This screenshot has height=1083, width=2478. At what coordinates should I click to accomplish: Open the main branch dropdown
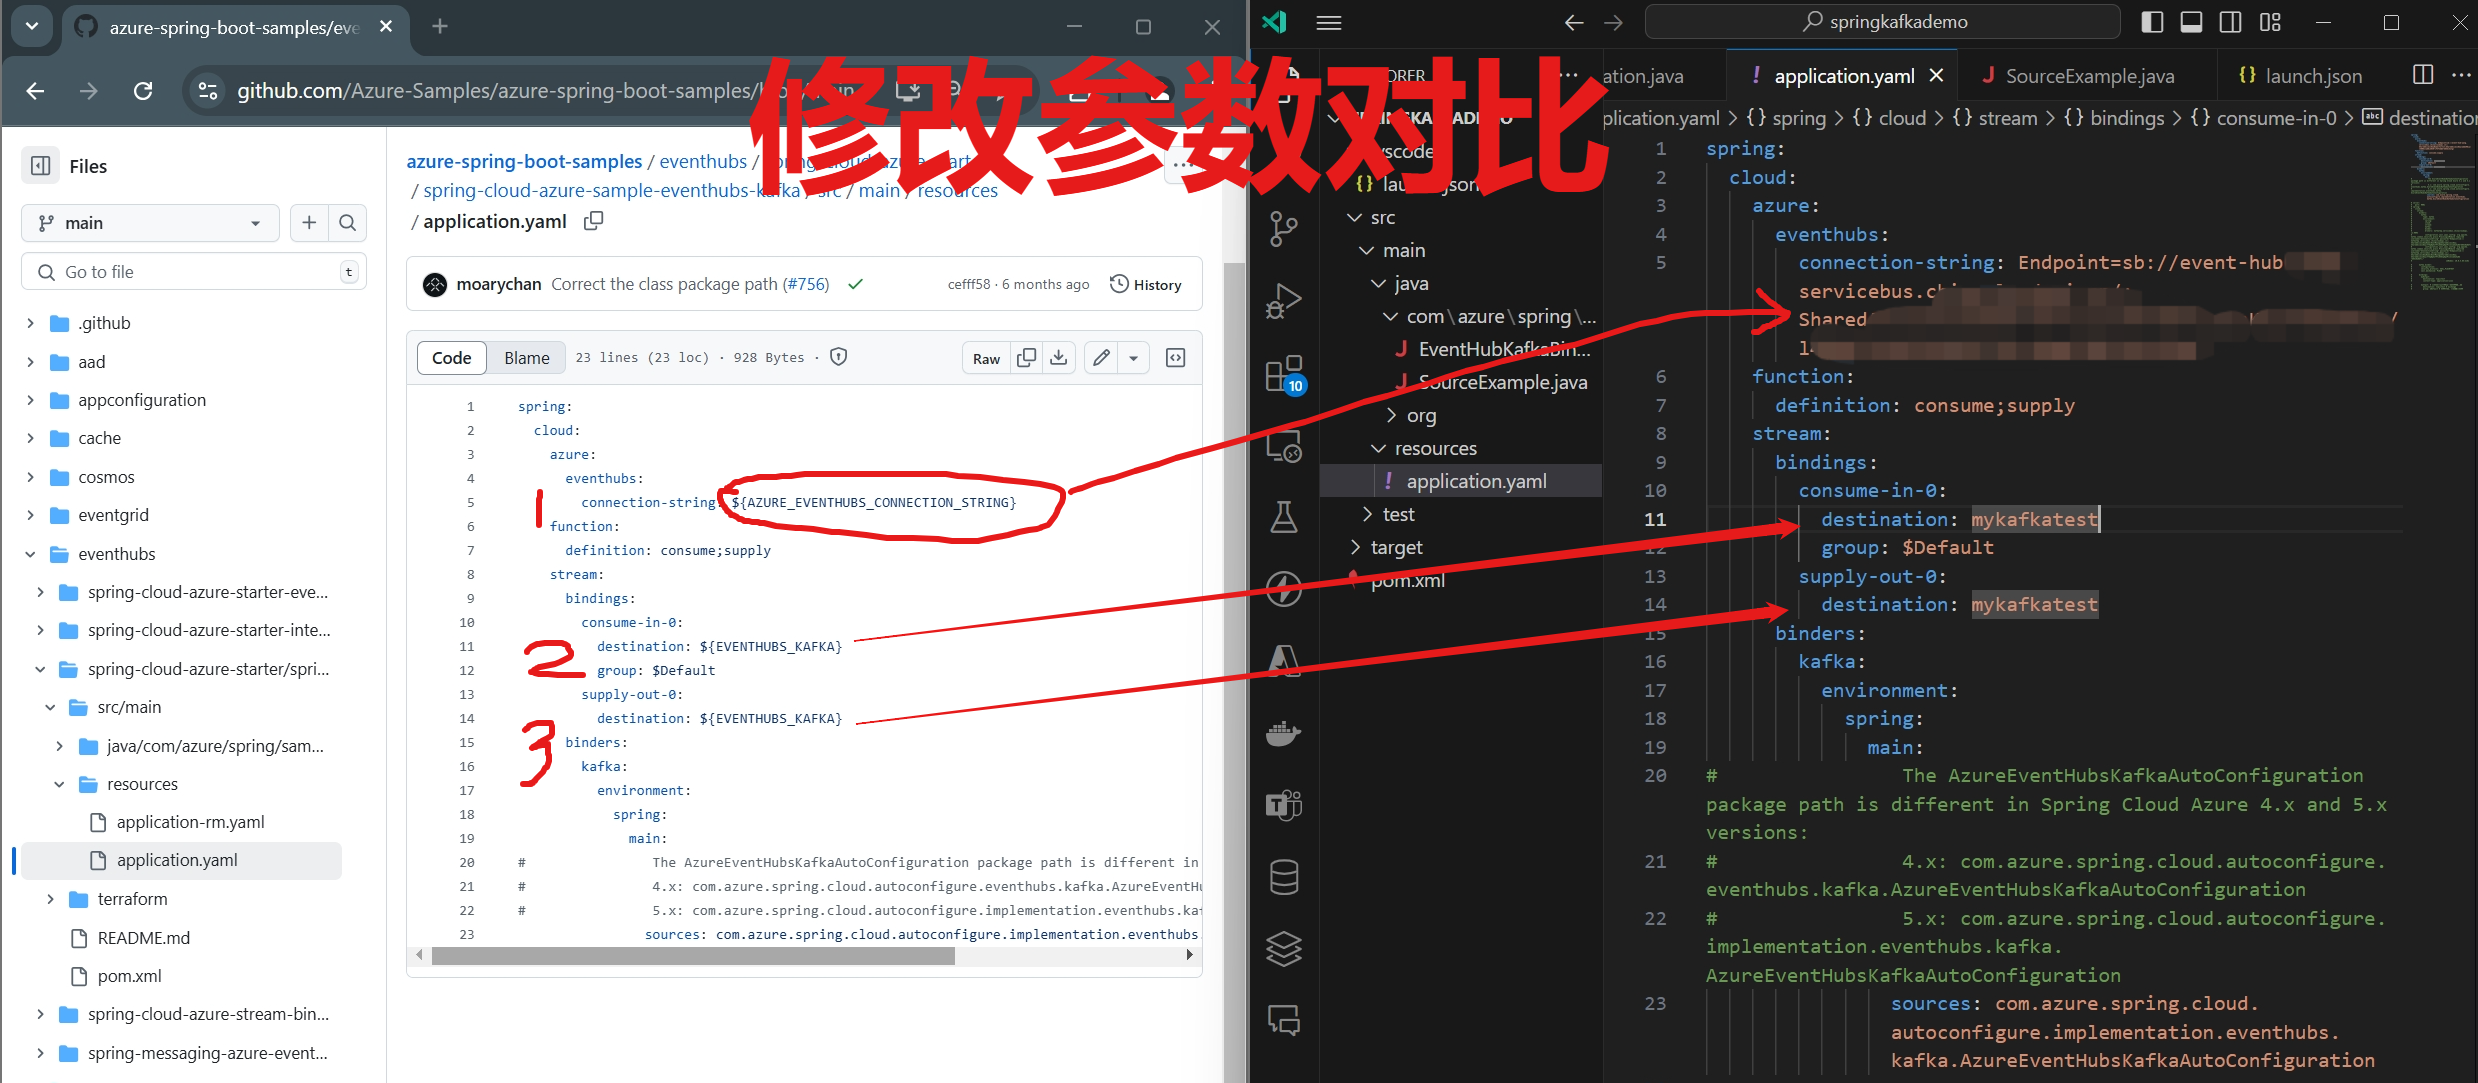(x=150, y=223)
